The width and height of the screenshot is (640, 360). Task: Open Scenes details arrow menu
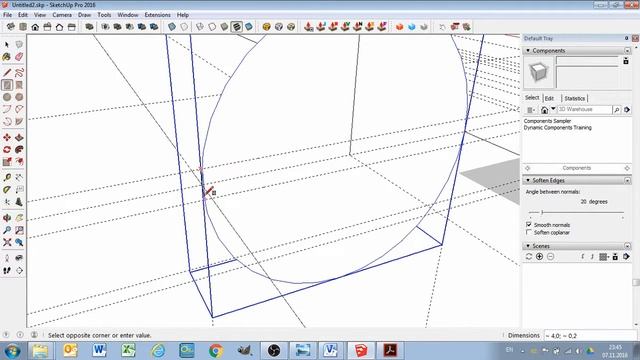click(627, 257)
